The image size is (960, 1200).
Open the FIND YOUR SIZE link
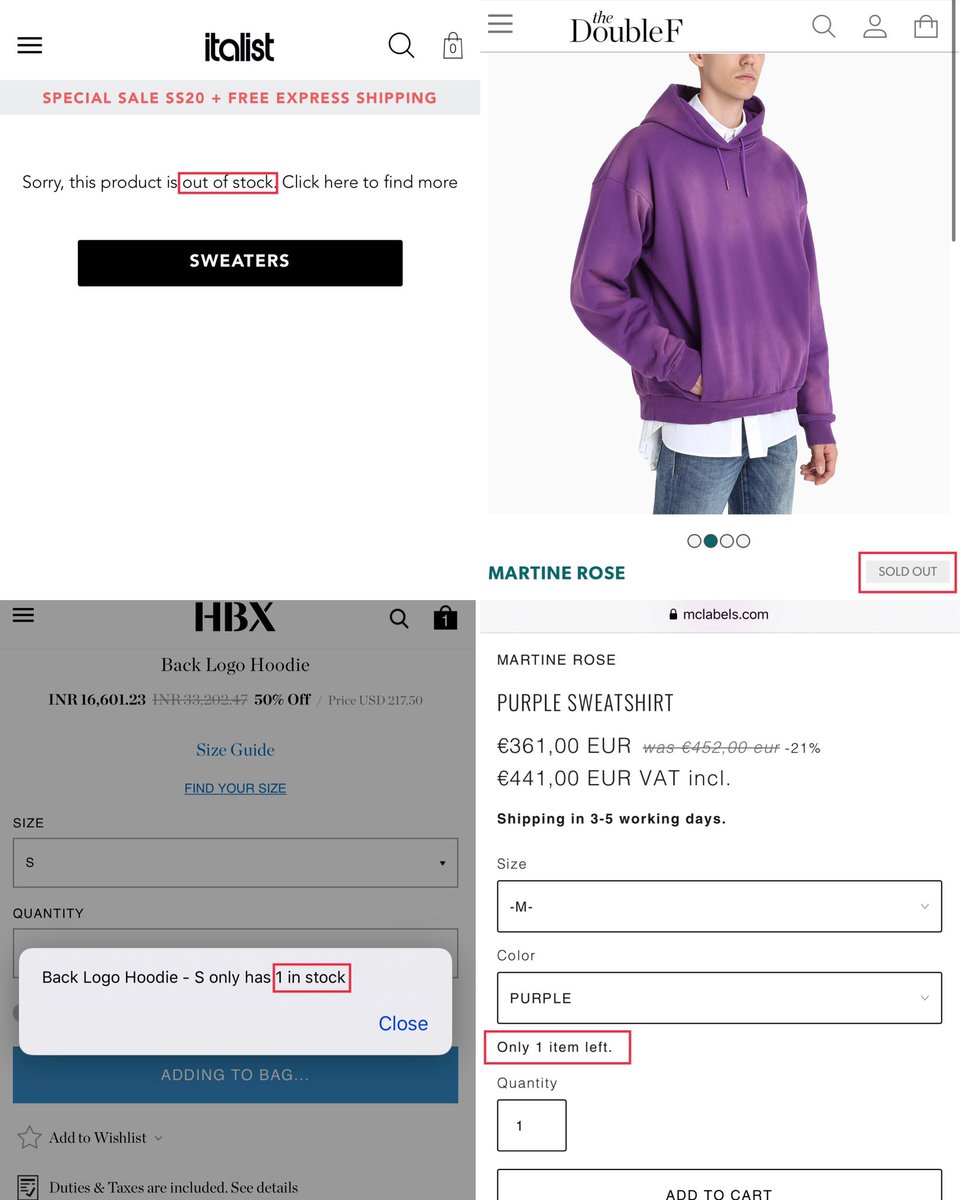[235, 788]
